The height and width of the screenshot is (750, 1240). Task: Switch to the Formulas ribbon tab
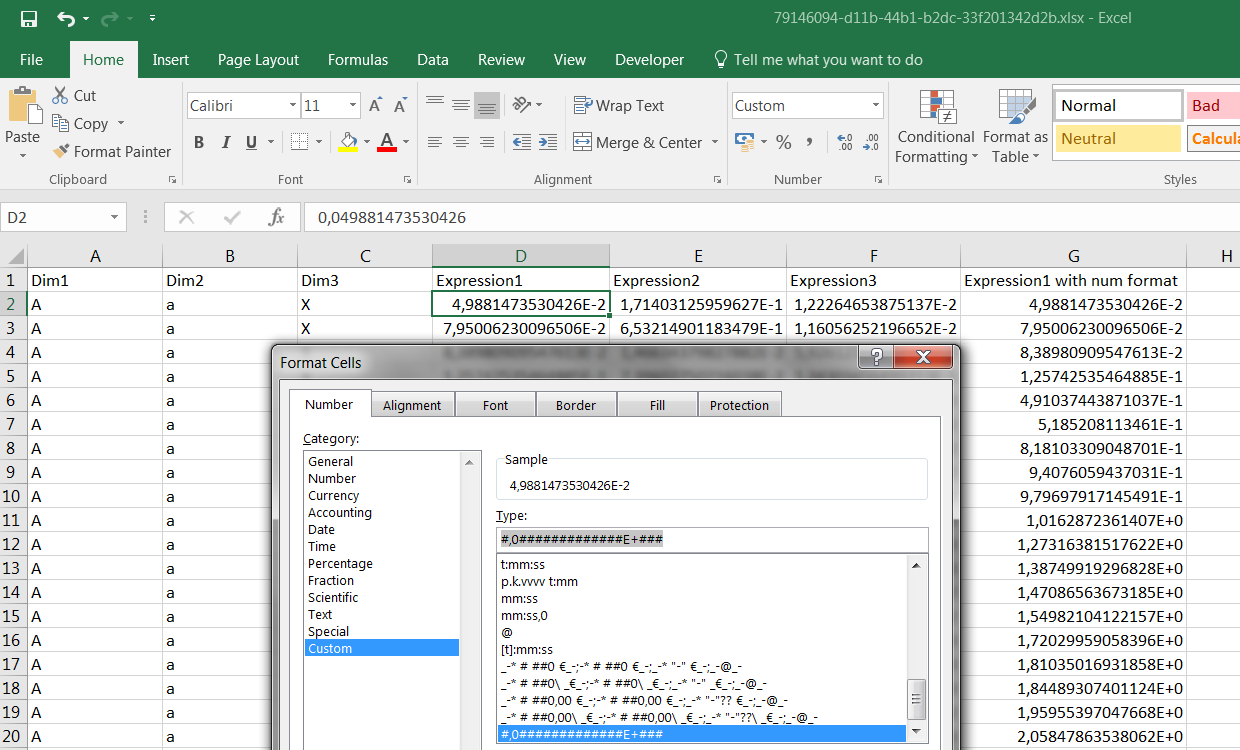[x=358, y=60]
